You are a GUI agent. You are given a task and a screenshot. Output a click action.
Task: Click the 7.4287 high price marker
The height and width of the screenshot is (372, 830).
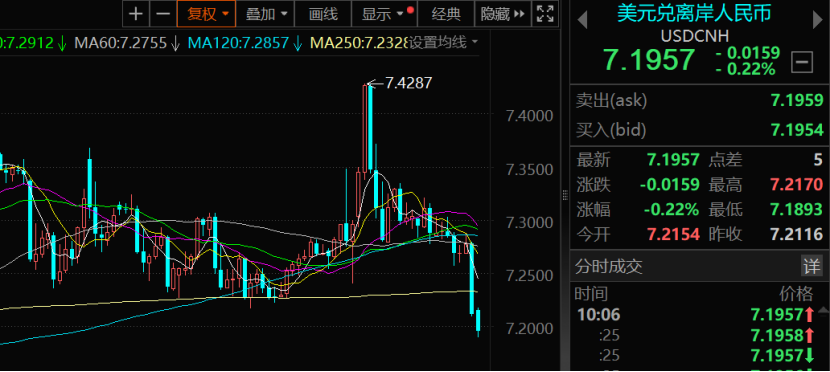pos(408,83)
